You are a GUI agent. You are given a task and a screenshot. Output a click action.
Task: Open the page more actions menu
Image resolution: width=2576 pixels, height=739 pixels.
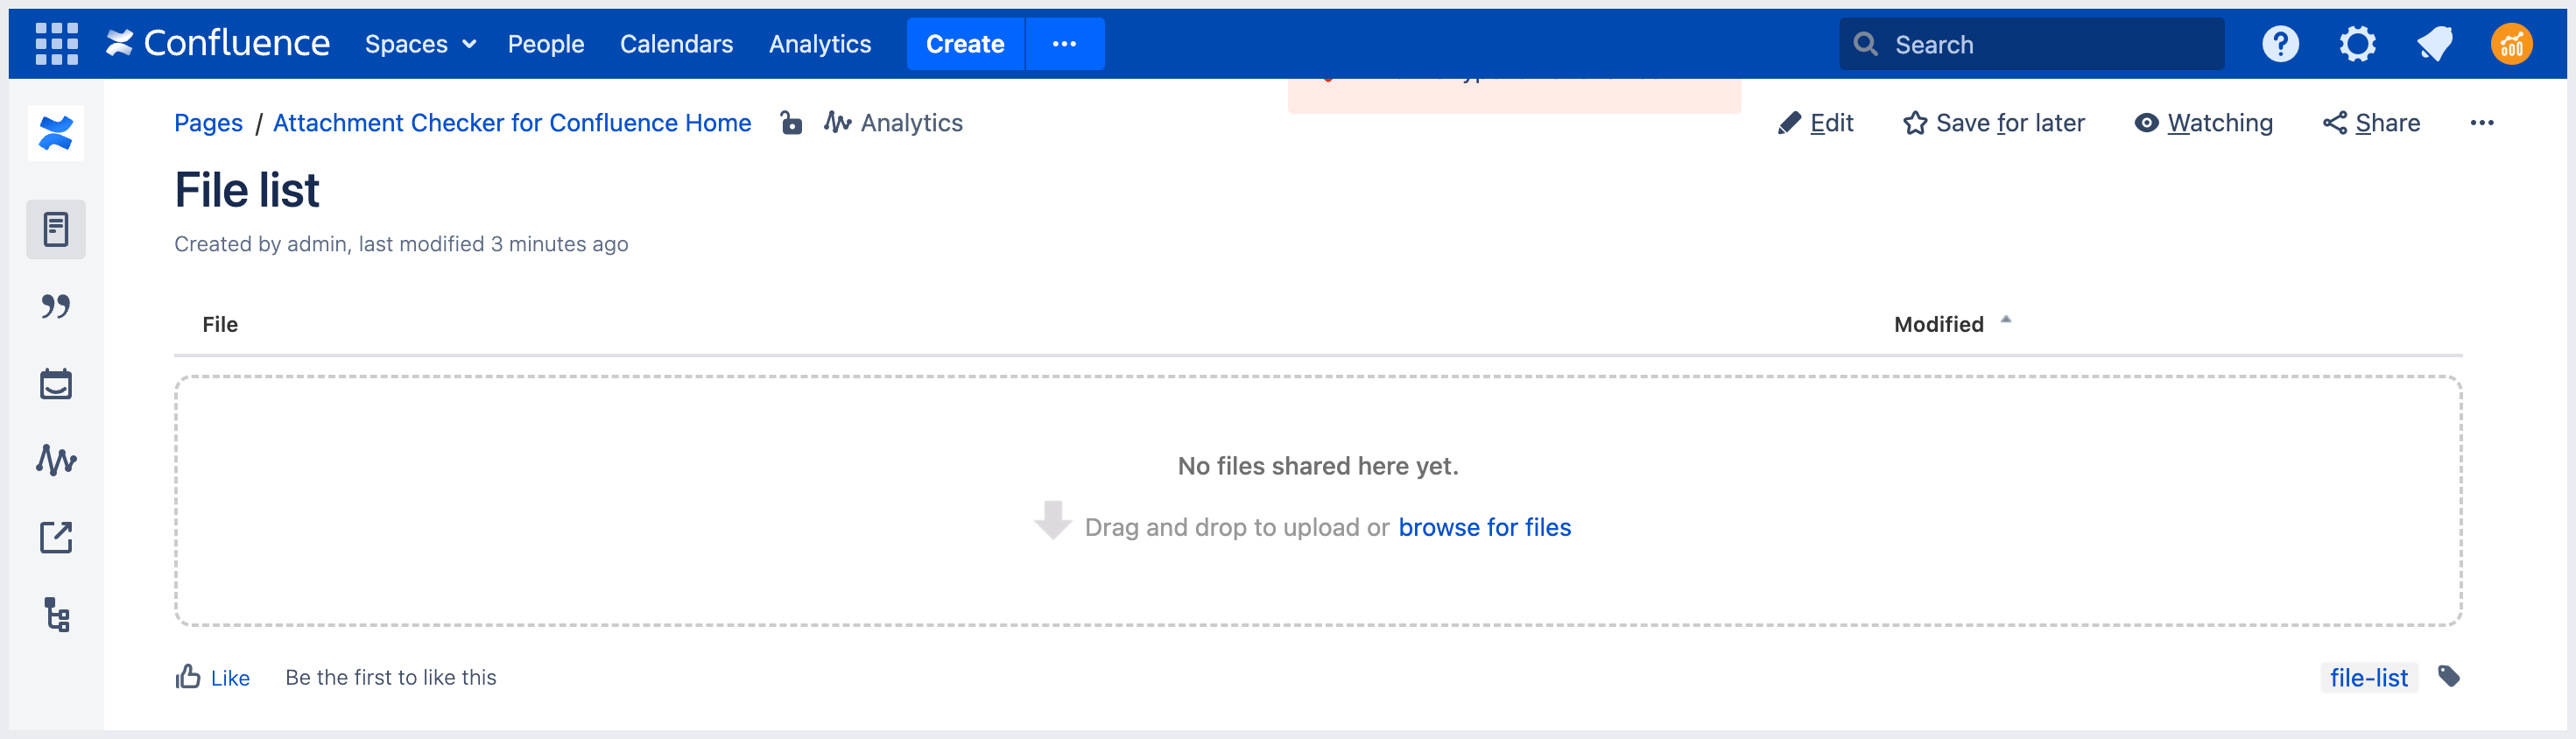pyautogui.click(x=2481, y=123)
